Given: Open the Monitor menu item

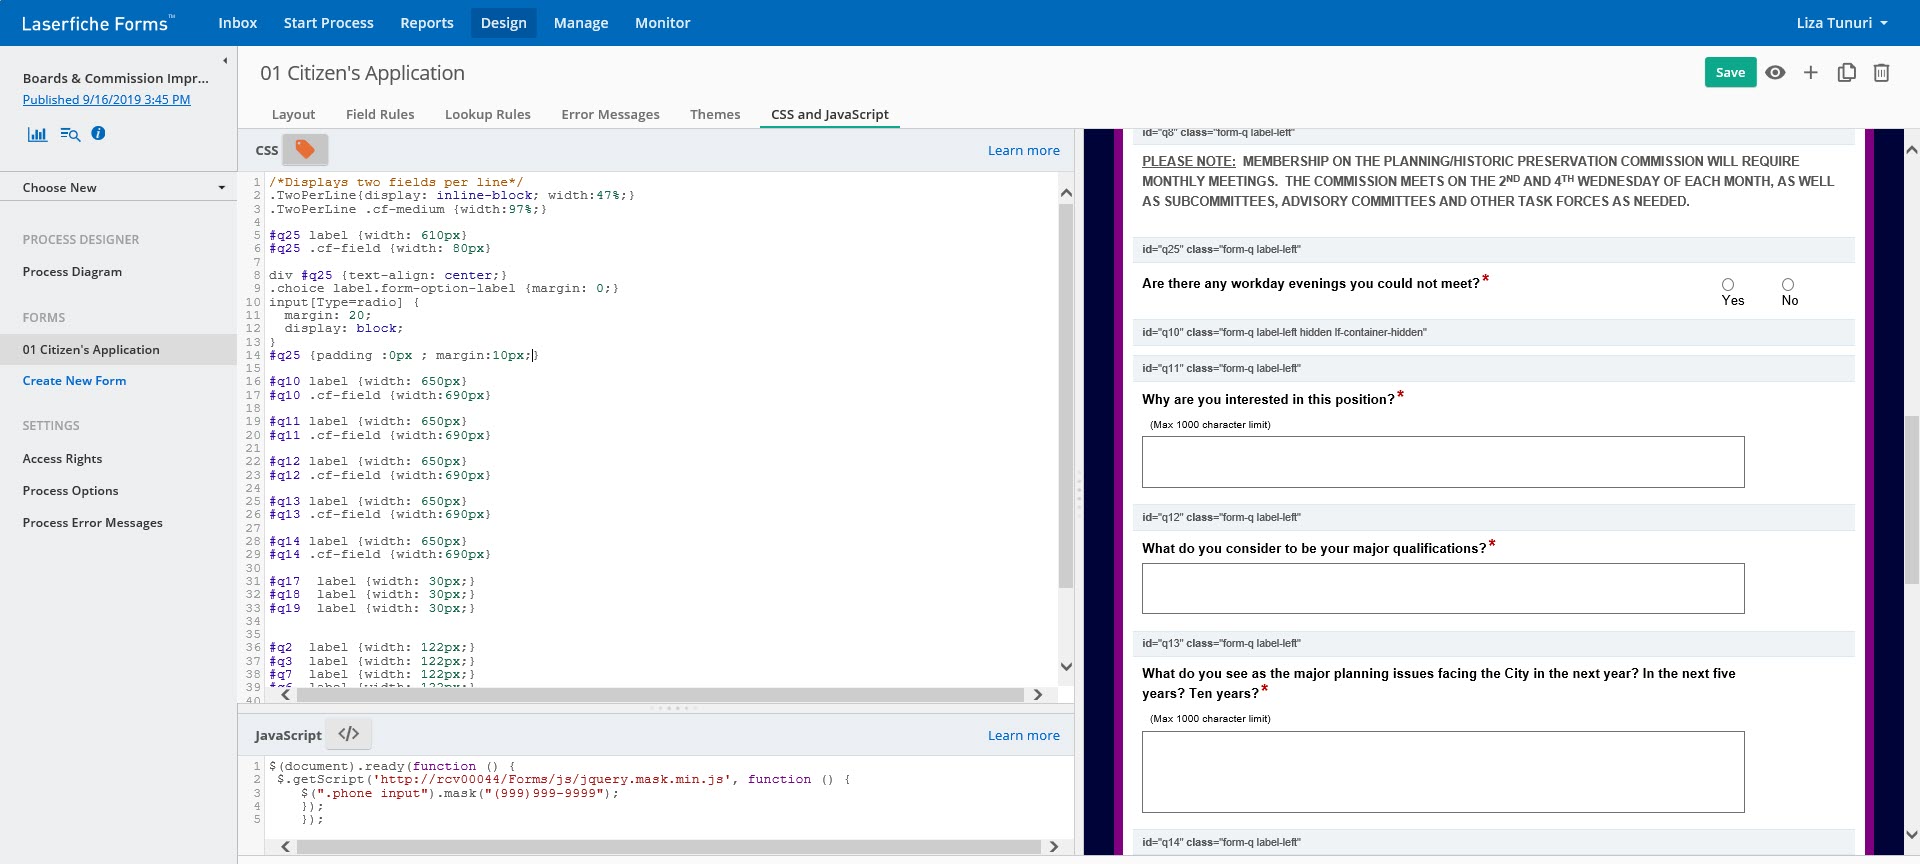Looking at the screenshot, I should coord(662,23).
